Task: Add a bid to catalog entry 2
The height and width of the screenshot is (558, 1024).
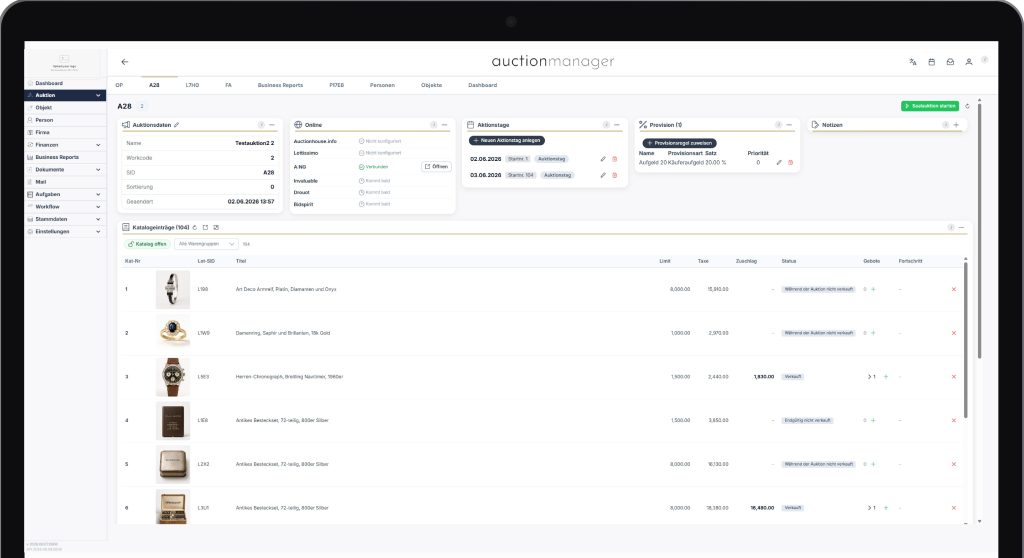Action: tap(873, 333)
